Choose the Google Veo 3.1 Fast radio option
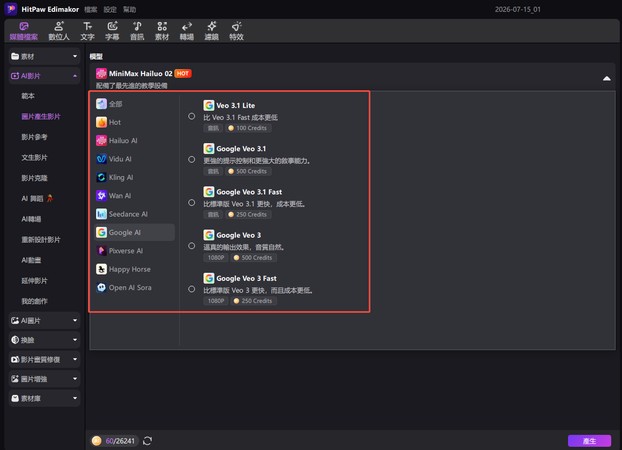The image size is (622, 450). coord(192,203)
